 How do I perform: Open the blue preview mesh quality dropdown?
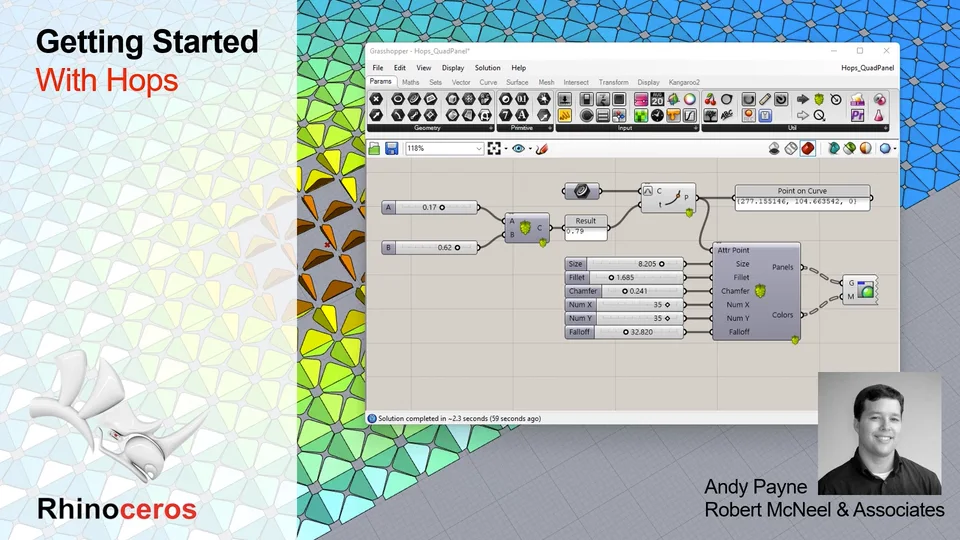coord(894,149)
